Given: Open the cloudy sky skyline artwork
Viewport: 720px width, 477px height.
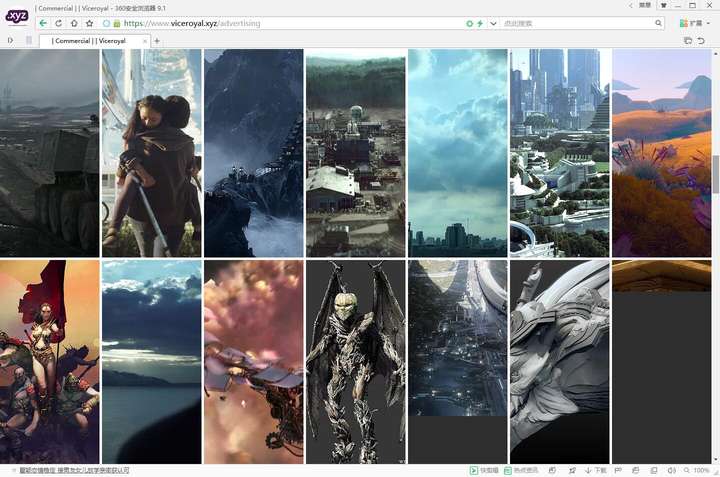Looking at the screenshot, I should 458,153.
